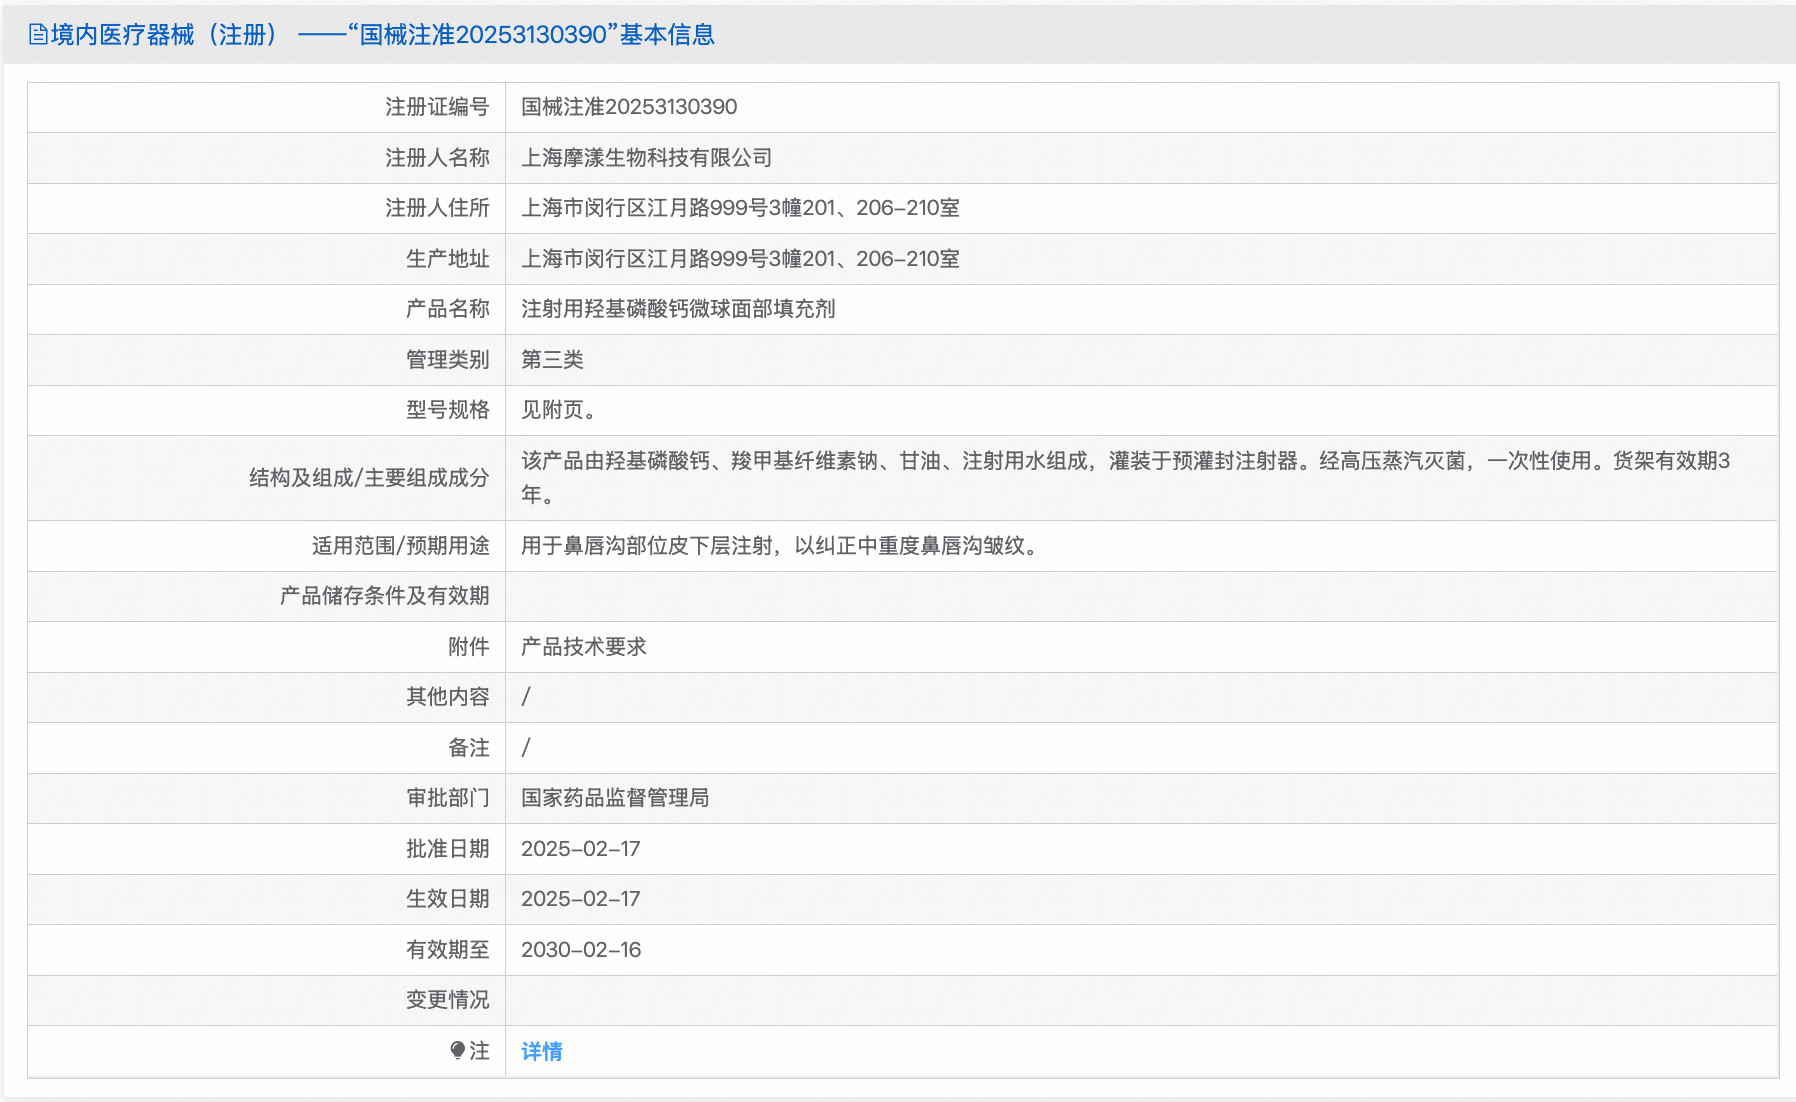Viewport: 1796px width, 1102px height.
Task: Open the 详情 link in the 注 row
Action: coord(540,1051)
